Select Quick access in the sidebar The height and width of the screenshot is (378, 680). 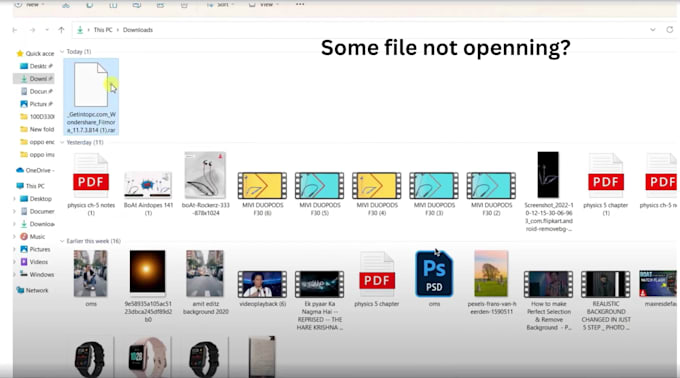[x=35, y=54]
